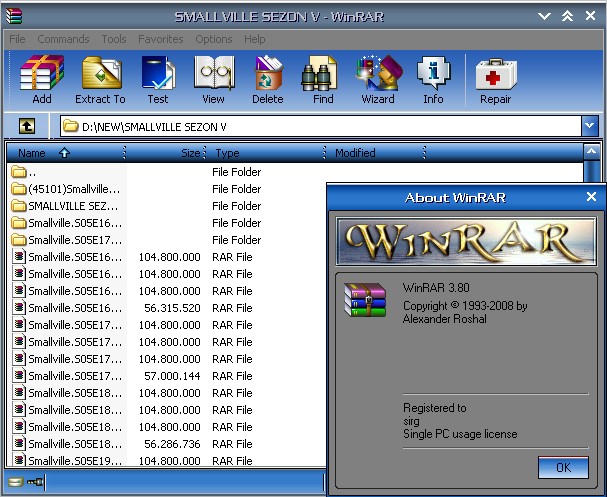Sort list by Name column header
The width and height of the screenshot is (607, 497).
tap(65, 153)
